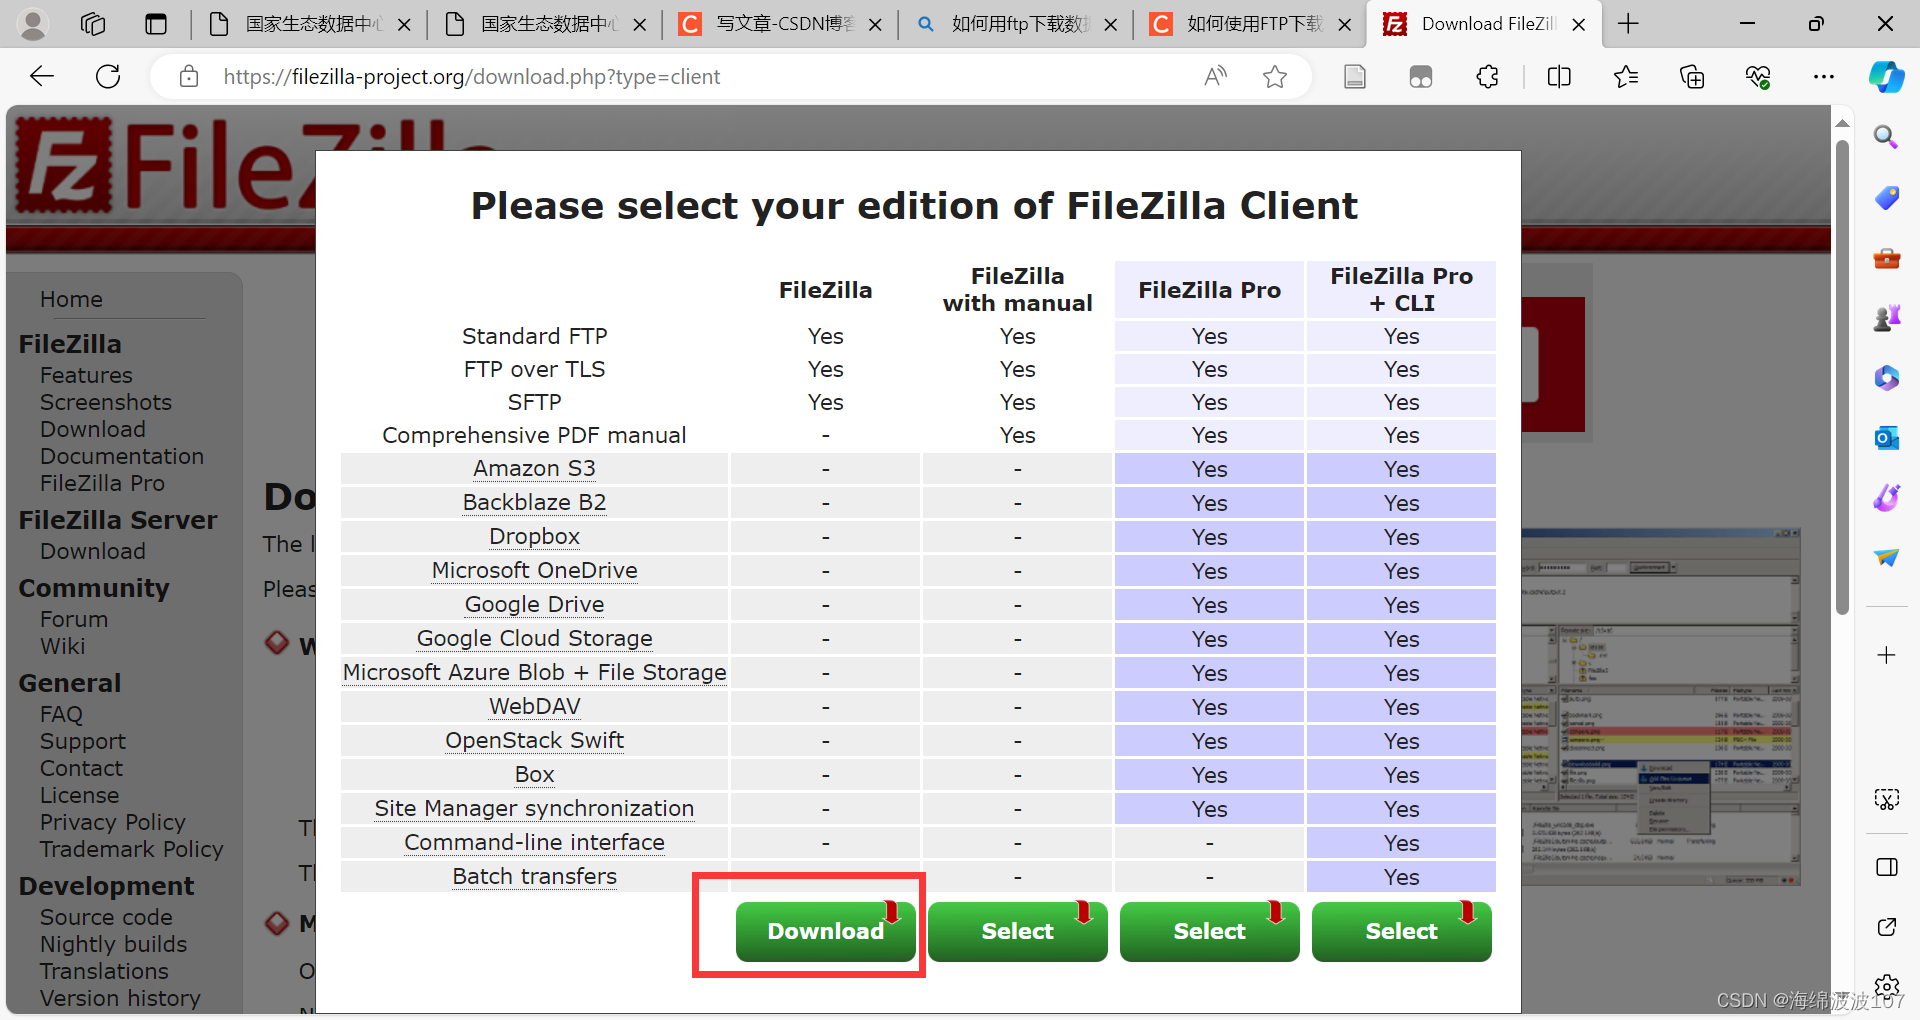Open the Batch transfers link
Image resolution: width=1920 pixels, height=1020 pixels.
(534, 877)
